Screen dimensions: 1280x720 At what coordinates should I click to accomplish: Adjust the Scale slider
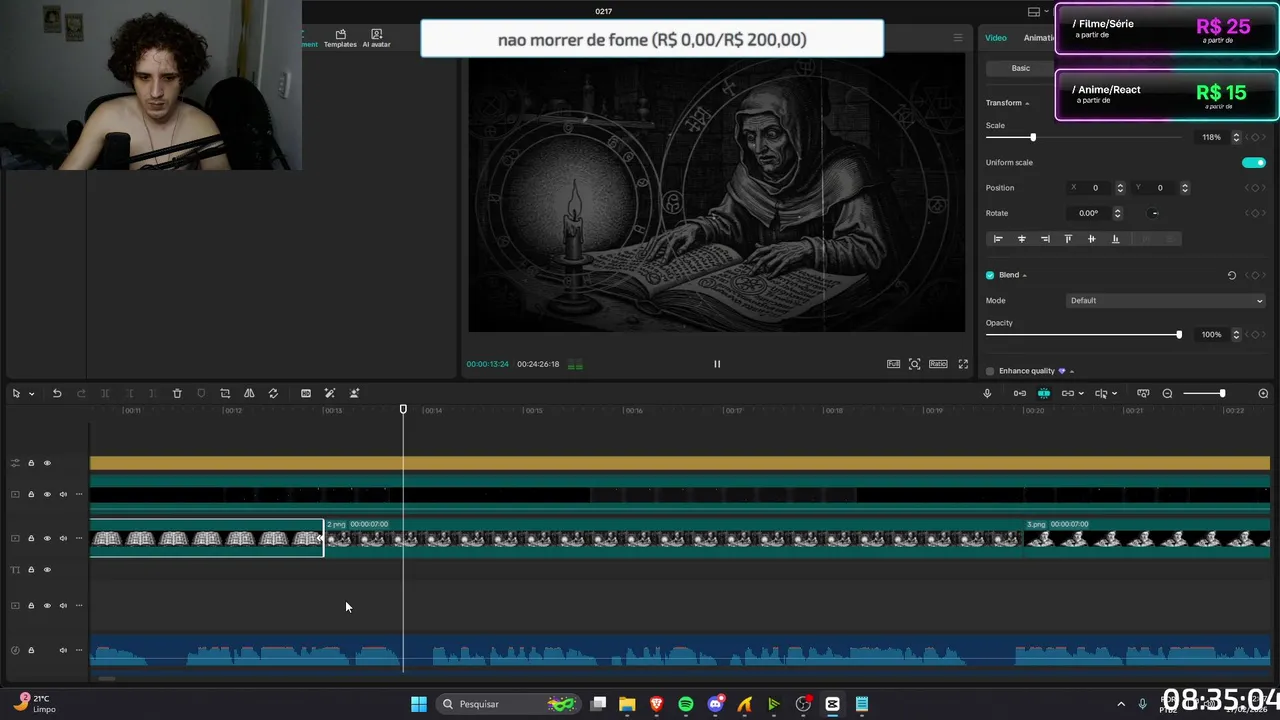1033,137
